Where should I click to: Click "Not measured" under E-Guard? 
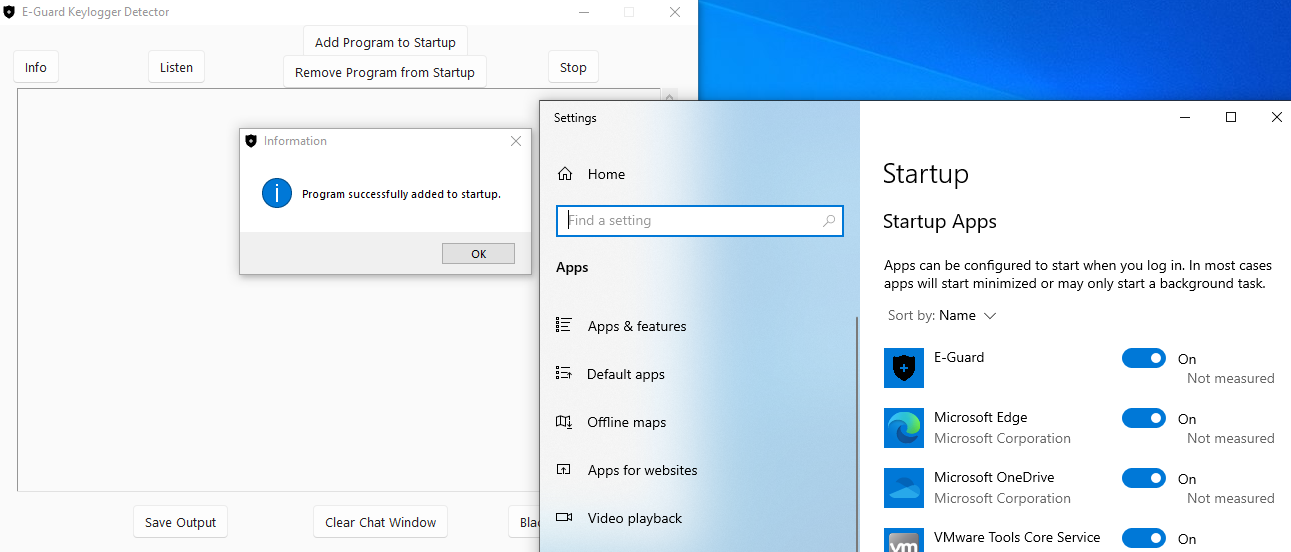pyautogui.click(x=1230, y=378)
